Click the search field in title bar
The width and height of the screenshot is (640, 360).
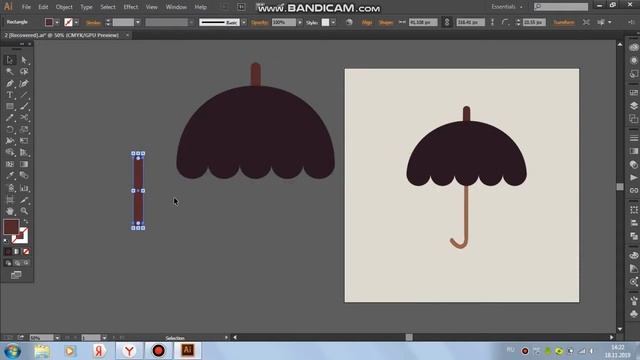tap(561, 7)
